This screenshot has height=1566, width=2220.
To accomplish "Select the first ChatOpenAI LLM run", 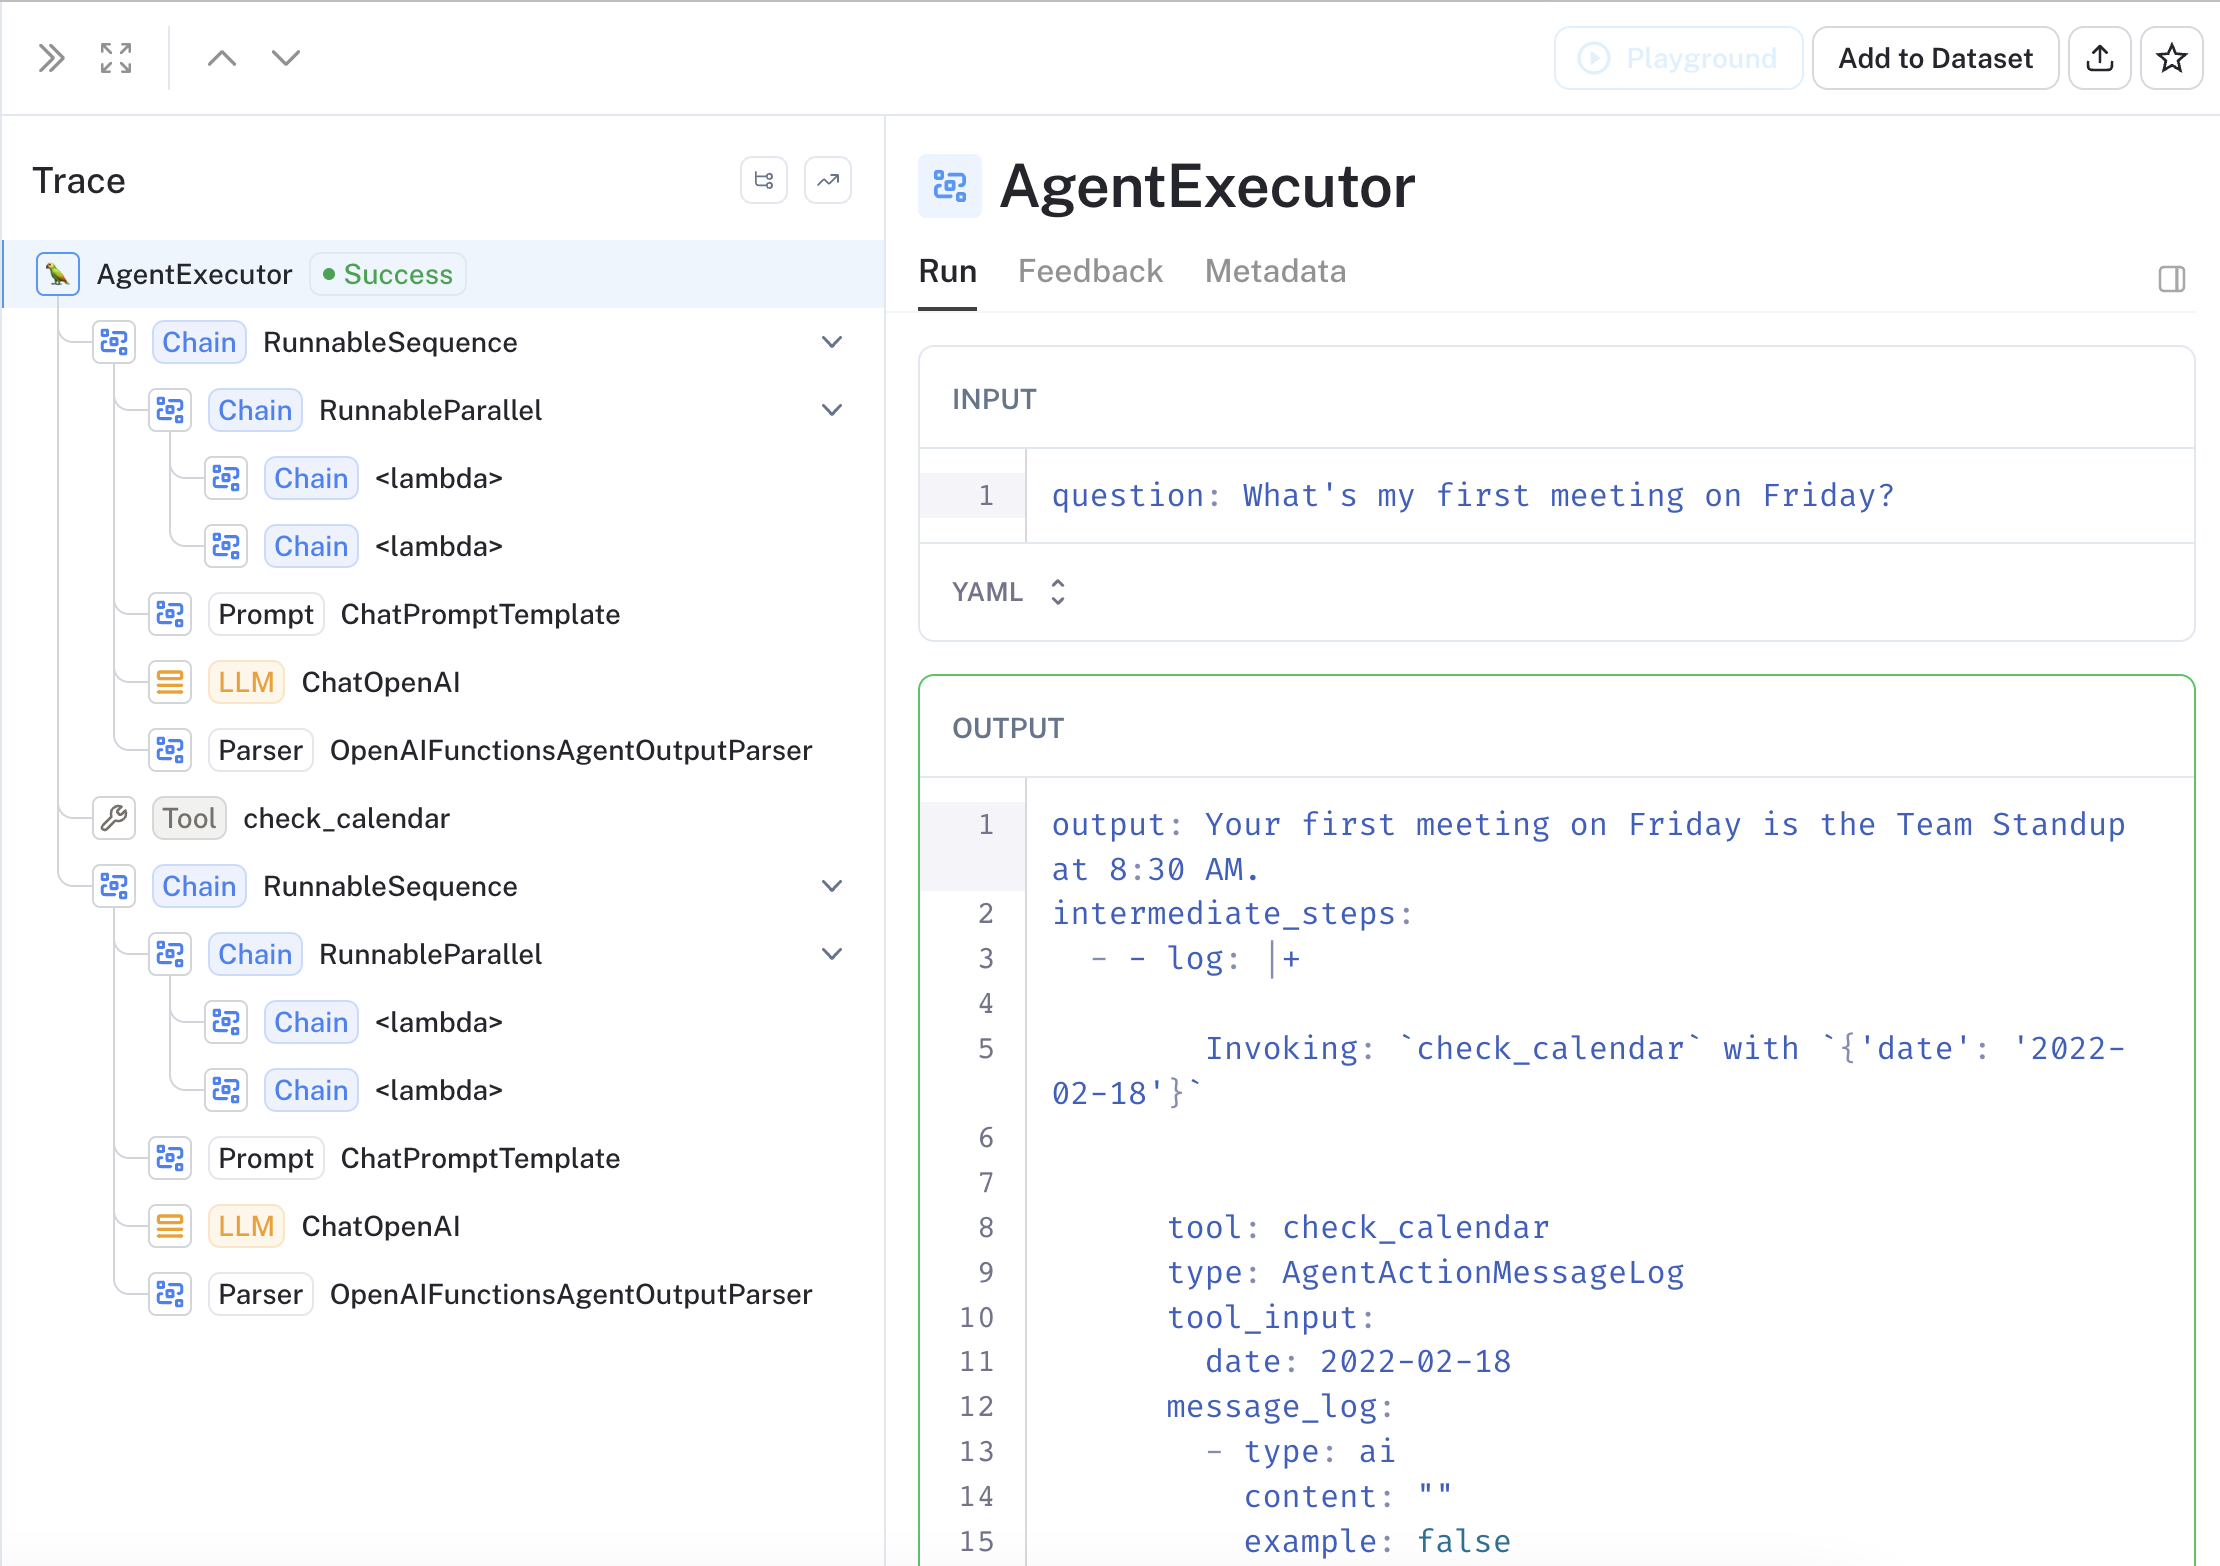I will [x=380, y=682].
